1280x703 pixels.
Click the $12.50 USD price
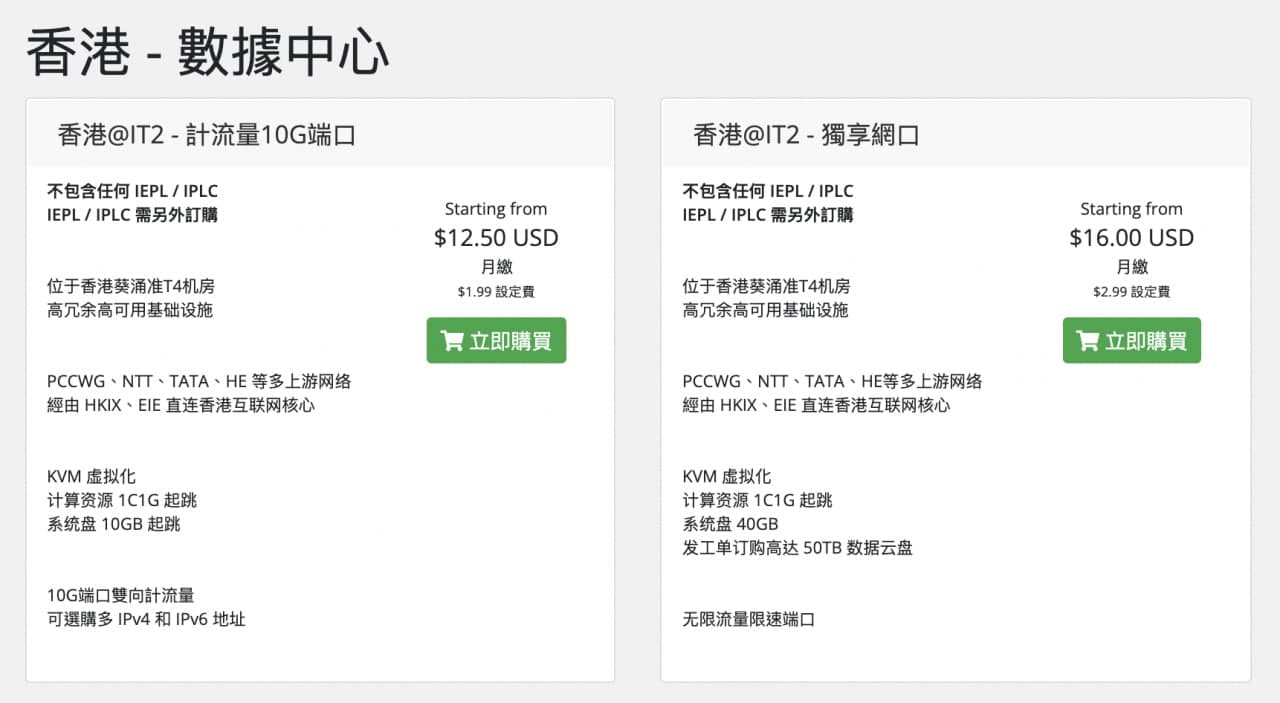coord(496,238)
